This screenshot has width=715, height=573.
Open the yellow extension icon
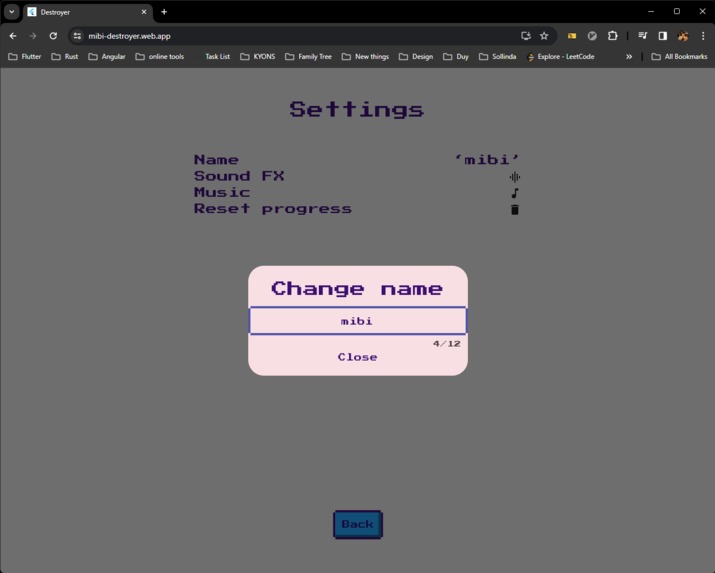572,36
